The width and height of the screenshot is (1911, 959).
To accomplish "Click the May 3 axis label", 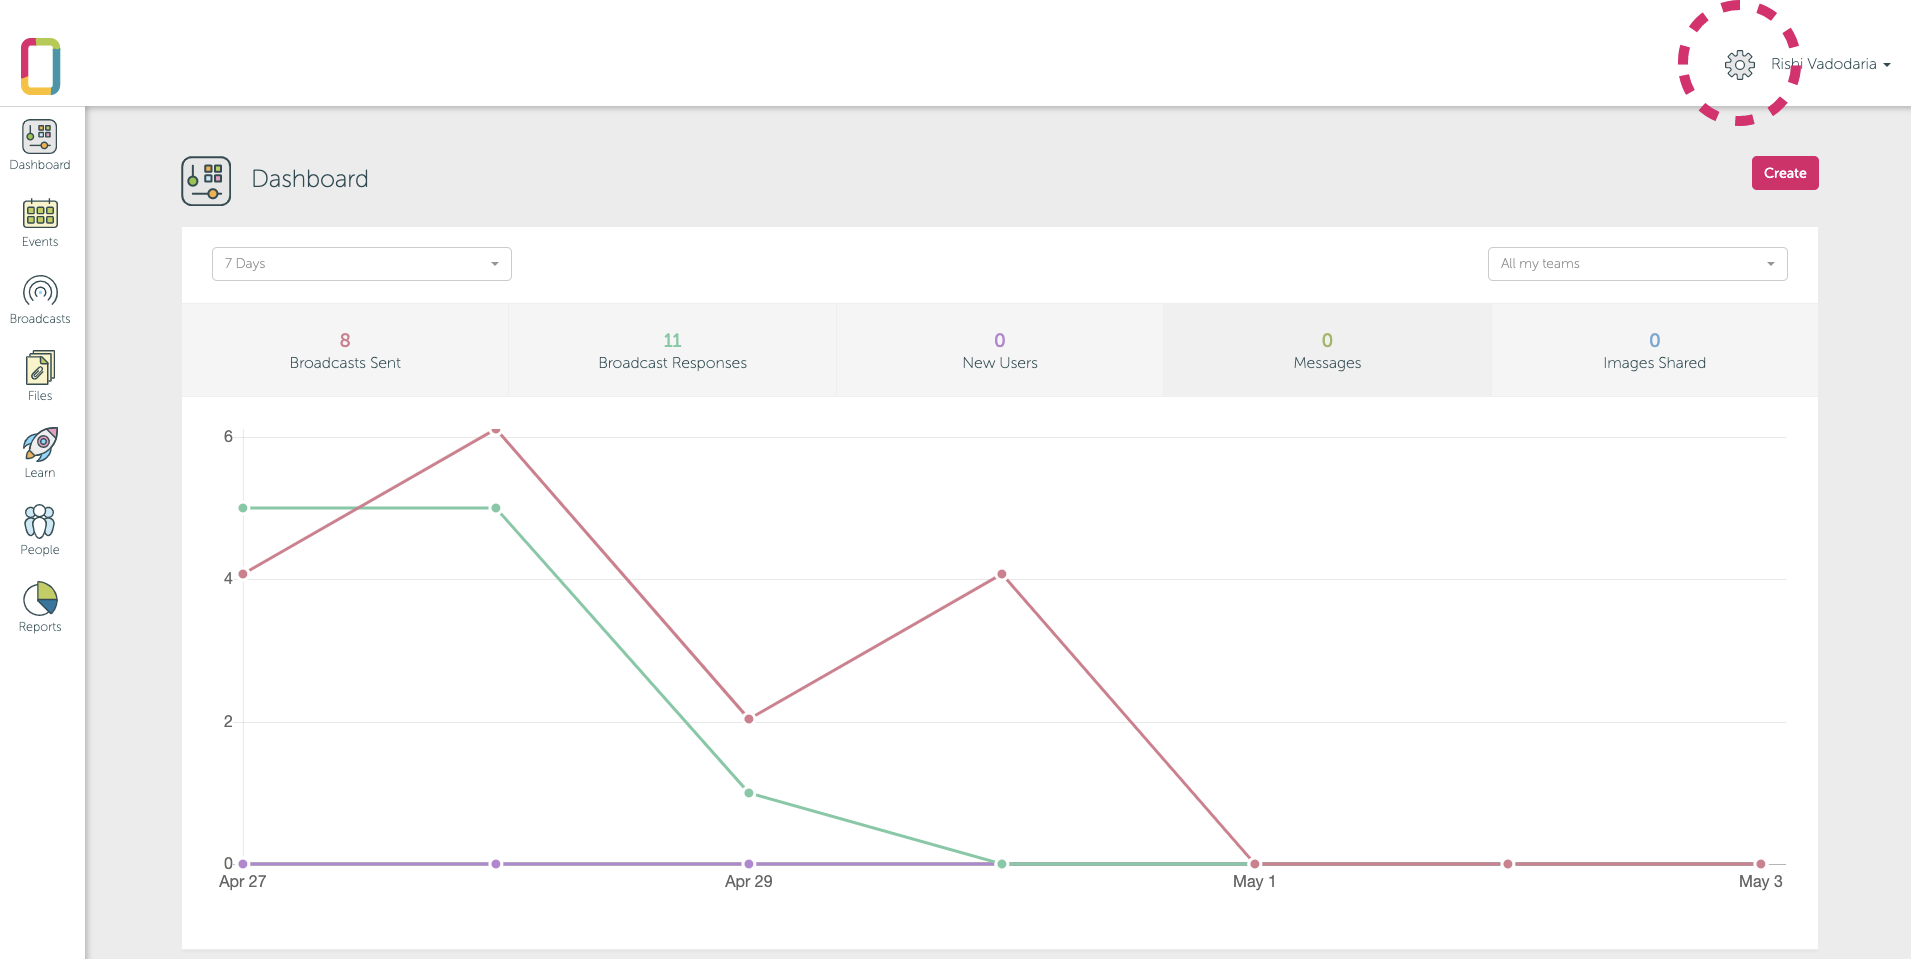I will coord(1761,882).
